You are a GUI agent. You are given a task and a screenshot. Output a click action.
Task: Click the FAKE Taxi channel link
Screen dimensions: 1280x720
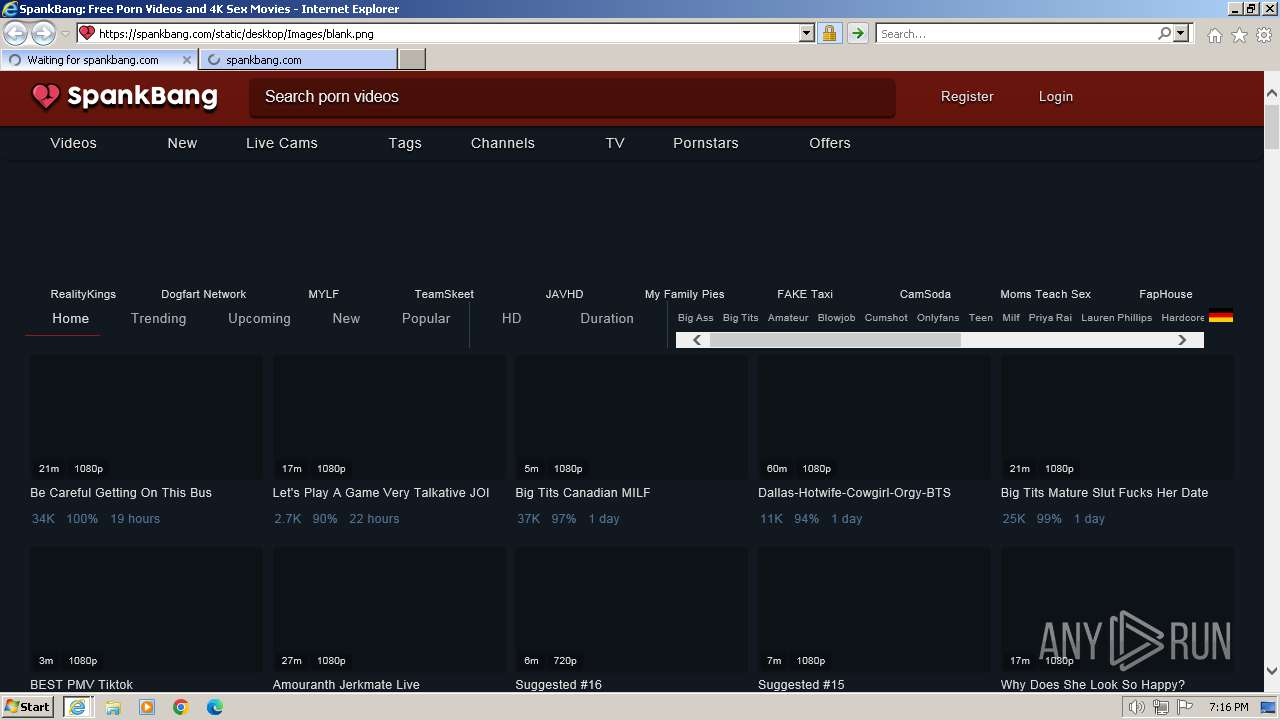805,294
